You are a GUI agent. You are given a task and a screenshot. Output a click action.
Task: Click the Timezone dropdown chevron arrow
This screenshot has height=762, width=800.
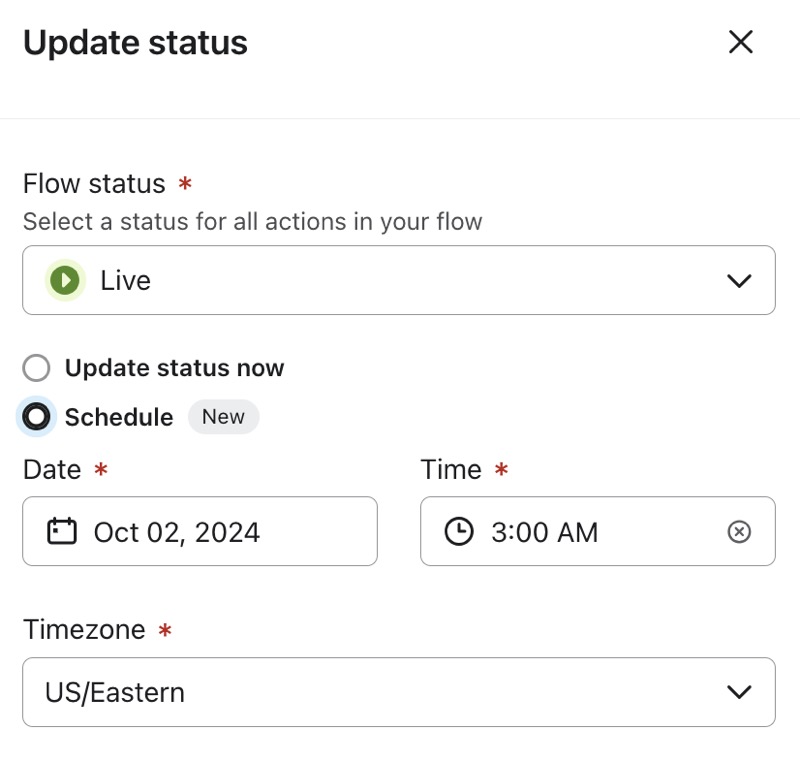click(738, 692)
